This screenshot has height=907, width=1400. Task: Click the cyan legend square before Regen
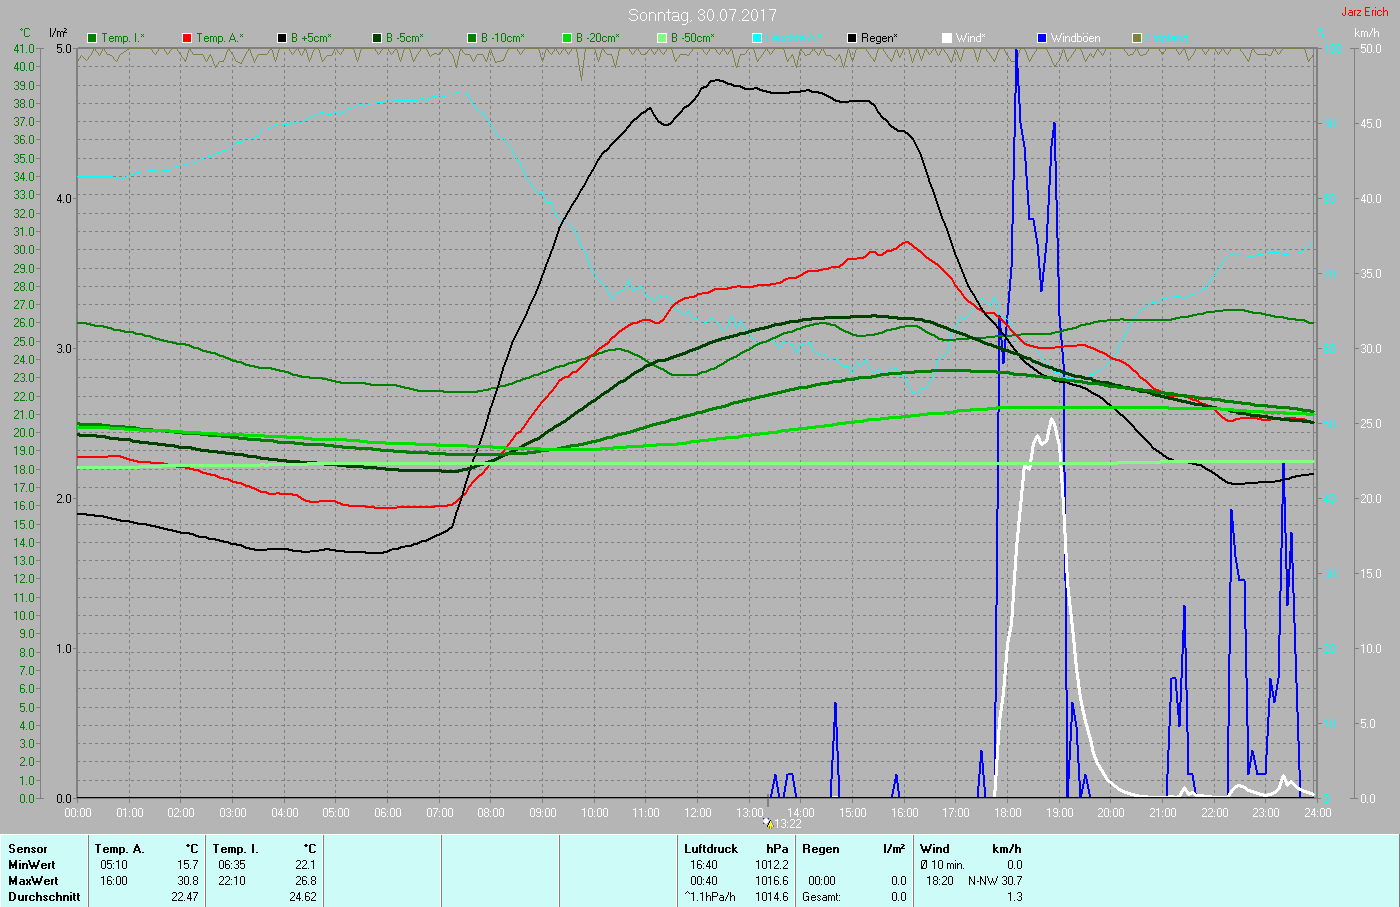[758, 38]
